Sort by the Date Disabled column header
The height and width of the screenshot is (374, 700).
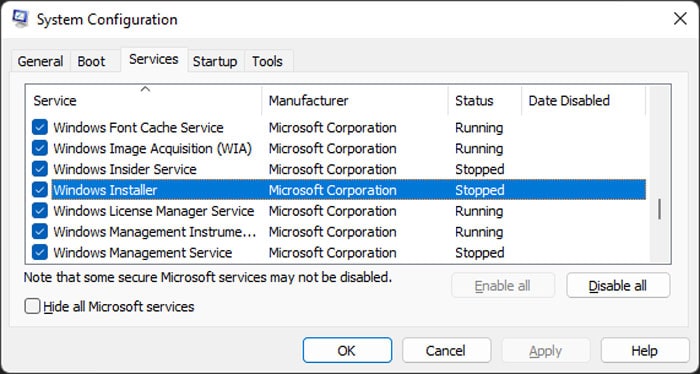pos(583,100)
